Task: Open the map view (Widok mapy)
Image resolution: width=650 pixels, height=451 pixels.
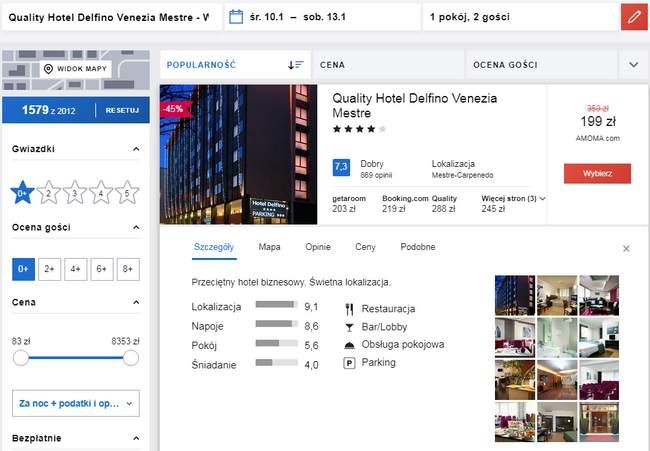Action: tap(76, 68)
